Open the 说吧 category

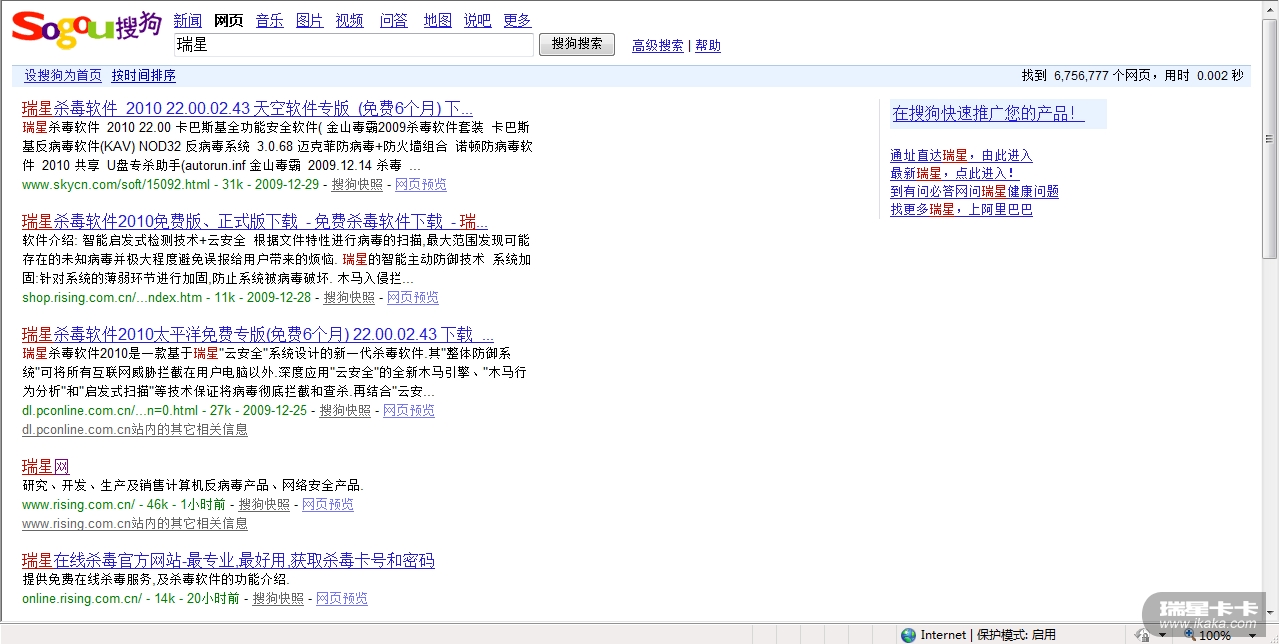point(477,20)
